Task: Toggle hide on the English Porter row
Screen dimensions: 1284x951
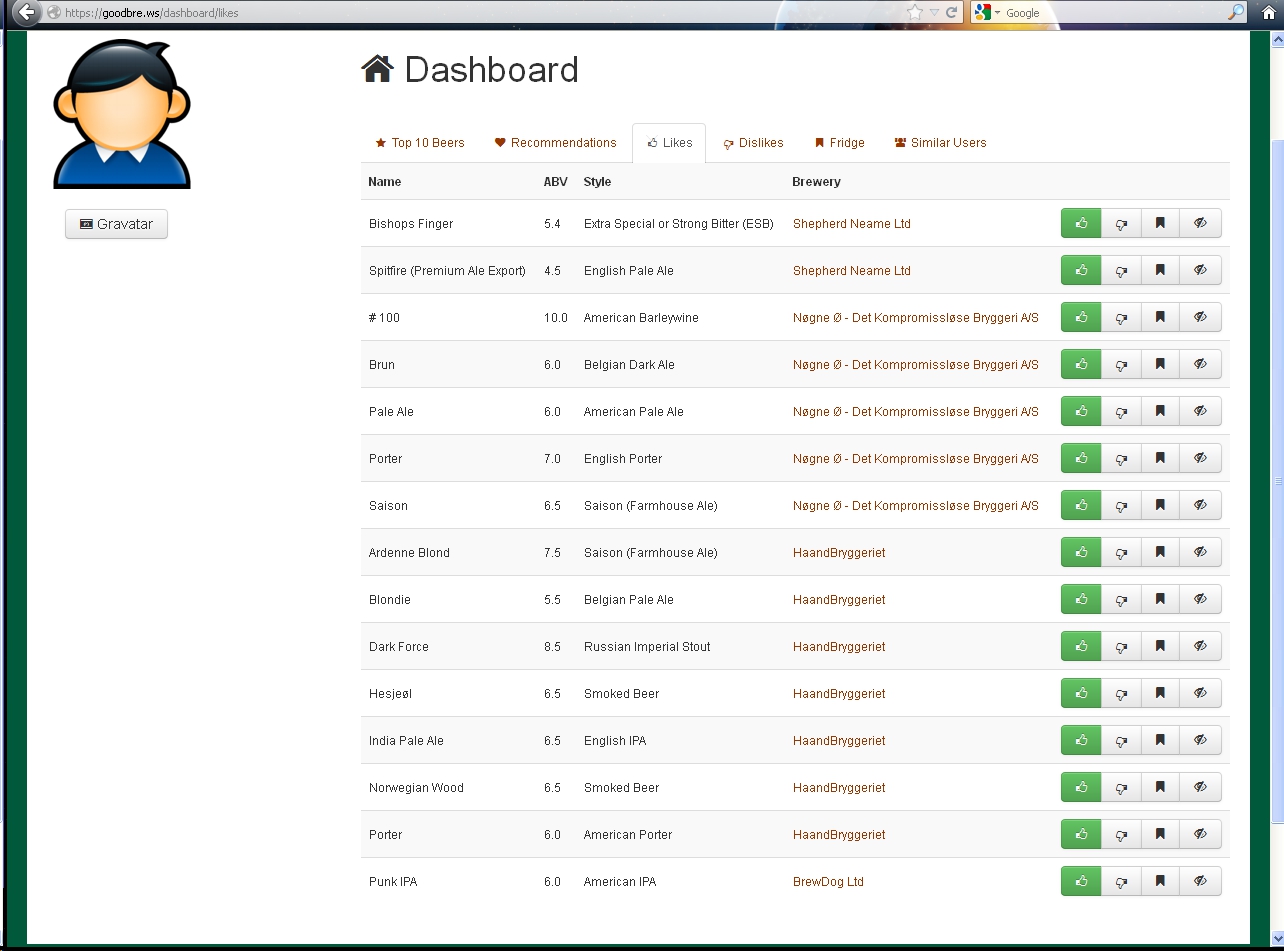Action: pyautogui.click(x=1201, y=459)
